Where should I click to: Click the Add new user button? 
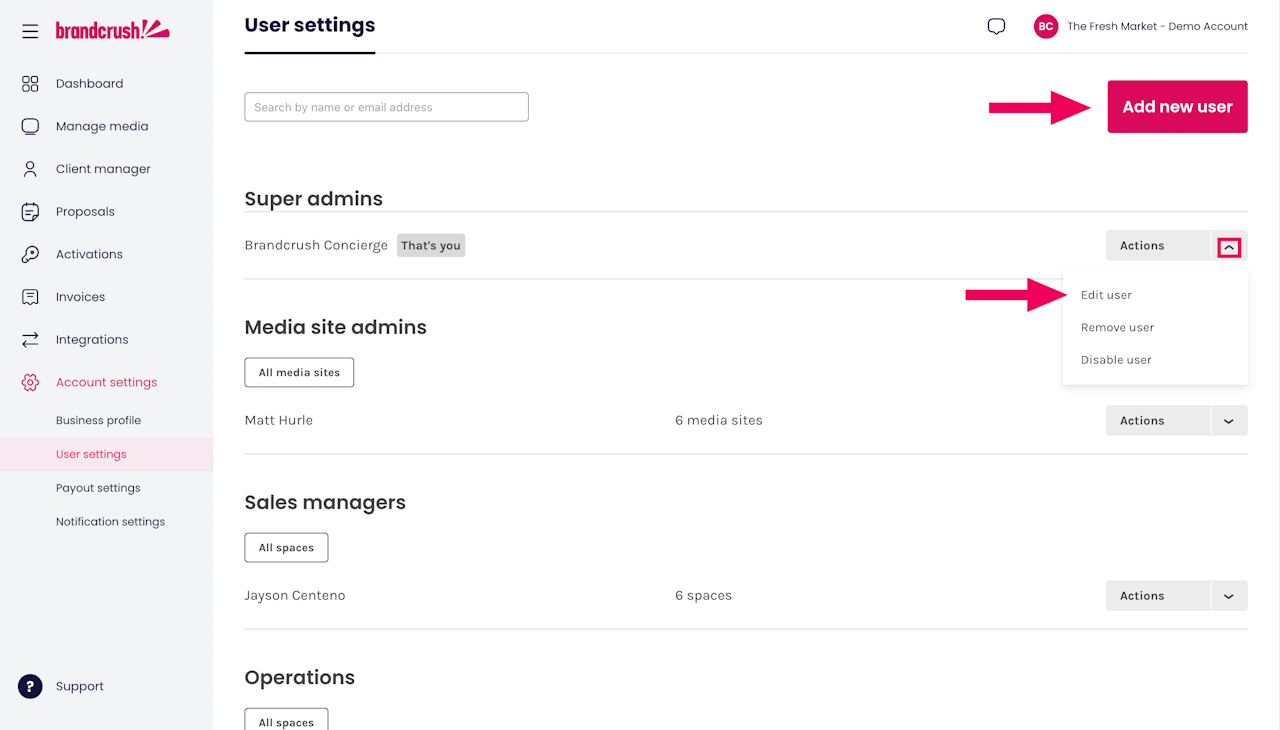click(x=1177, y=107)
